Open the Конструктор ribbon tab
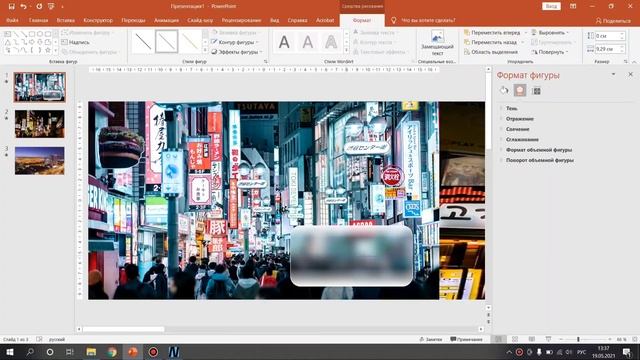 [x=98, y=20]
